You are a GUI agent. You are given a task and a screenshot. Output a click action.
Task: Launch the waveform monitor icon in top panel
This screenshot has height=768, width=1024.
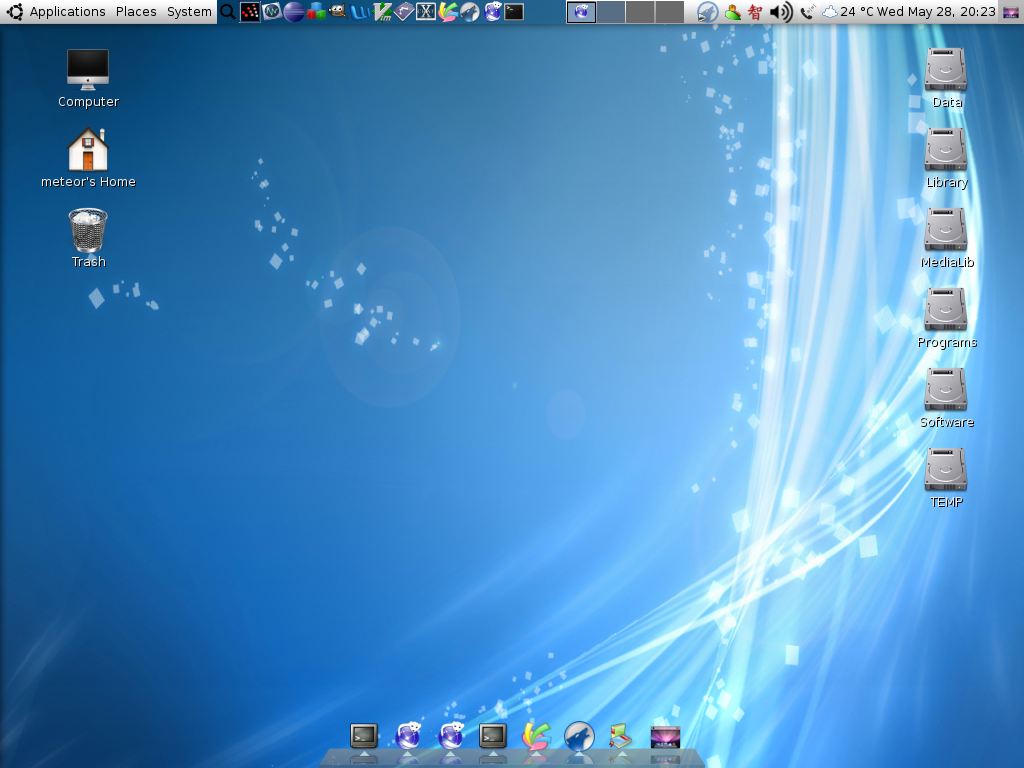(x=272, y=12)
